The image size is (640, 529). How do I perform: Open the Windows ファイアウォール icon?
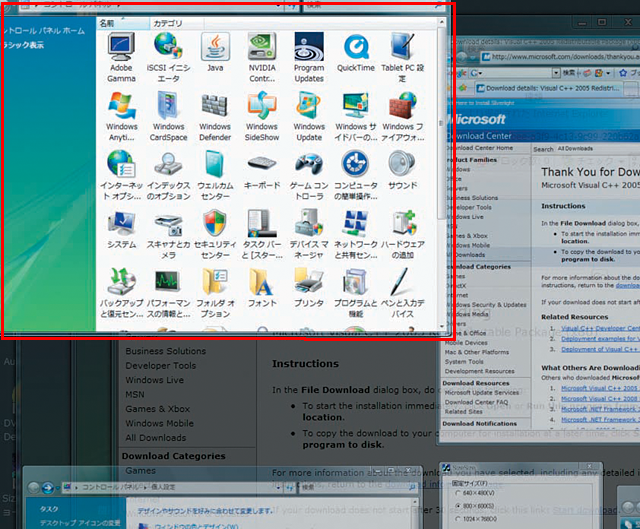tap(402, 116)
